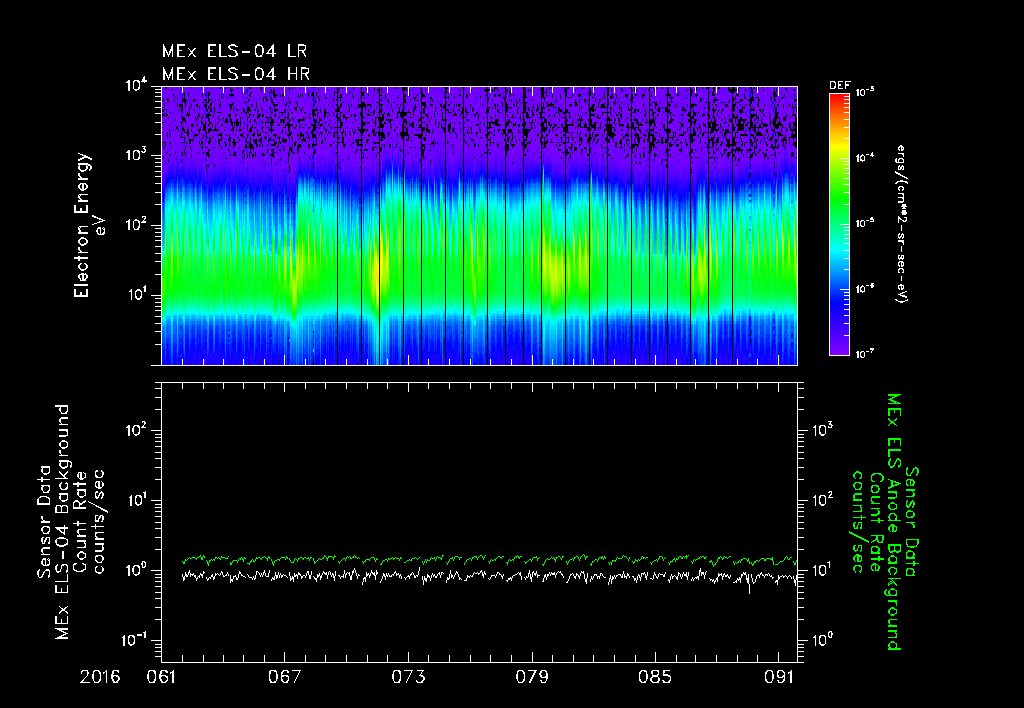Click the 10^2 tick on the right green-labelled axis

click(822, 501)
